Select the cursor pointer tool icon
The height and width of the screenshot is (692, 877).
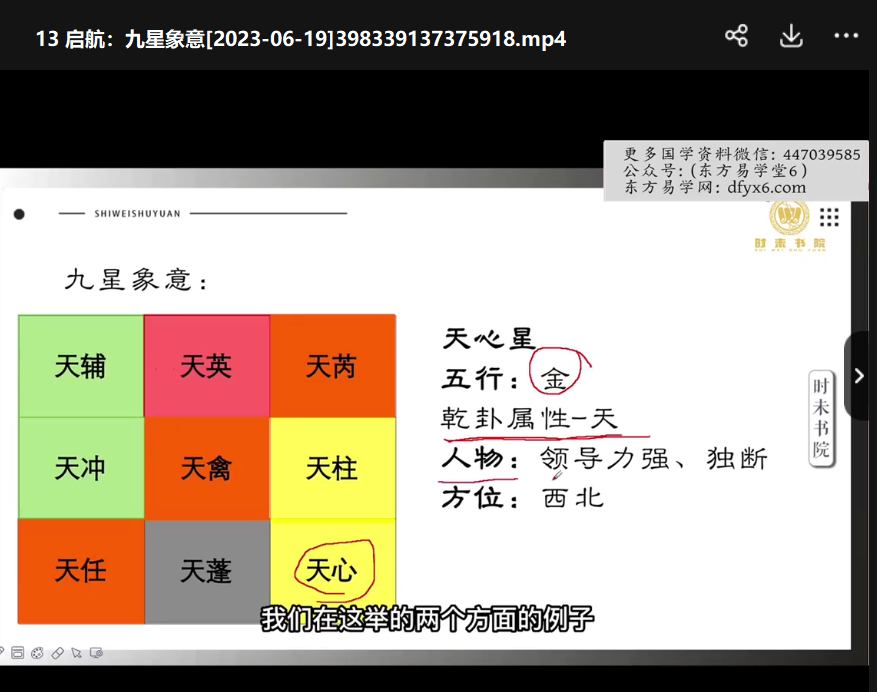pos(77,653)
